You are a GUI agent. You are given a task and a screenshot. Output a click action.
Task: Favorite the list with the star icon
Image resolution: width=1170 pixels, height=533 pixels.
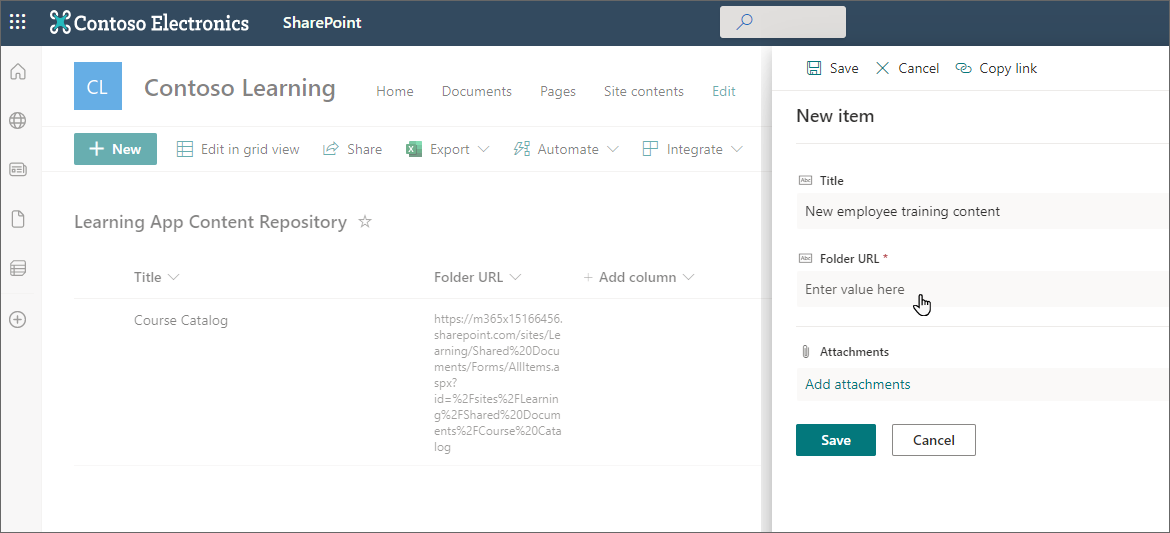coord(365,222)
